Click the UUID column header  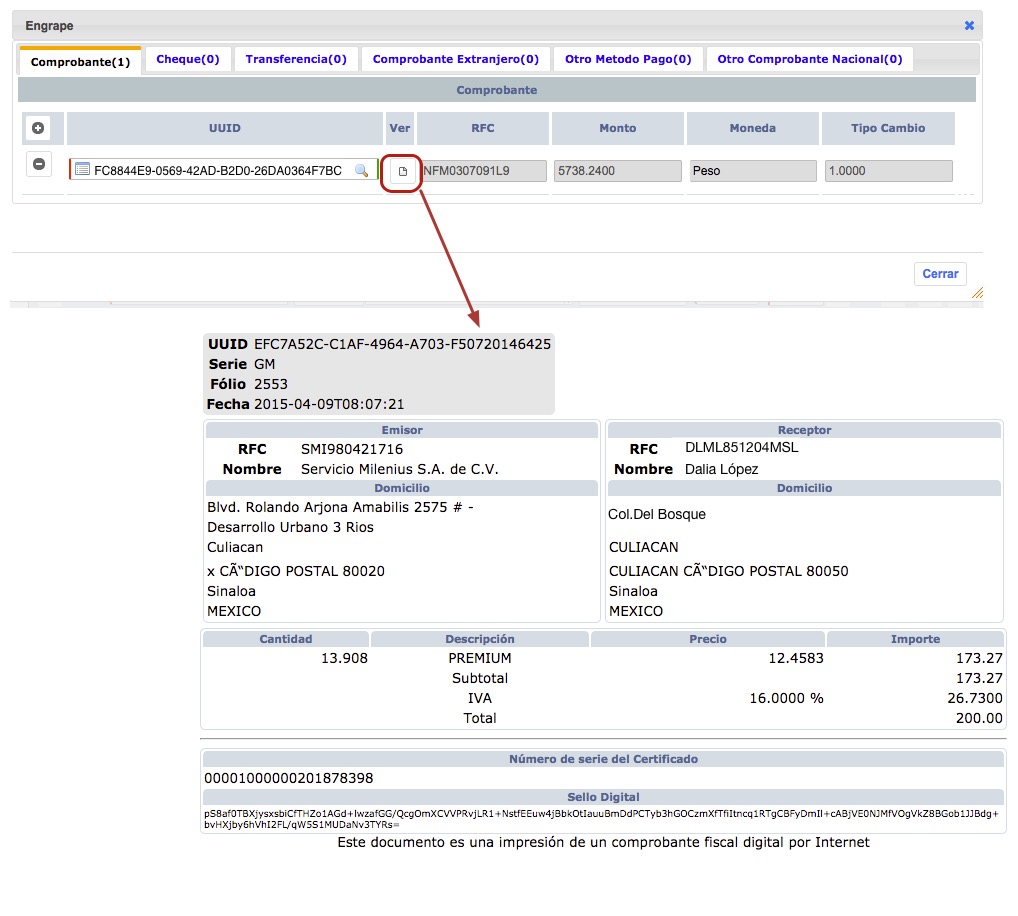pos(225,128)
